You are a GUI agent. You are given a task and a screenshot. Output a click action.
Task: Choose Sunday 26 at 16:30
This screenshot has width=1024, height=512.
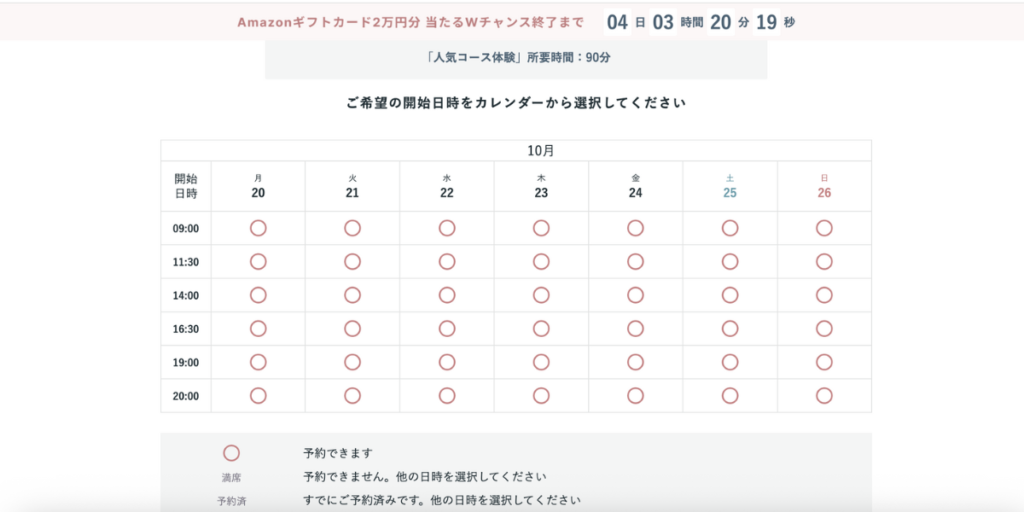tap(824, 329)
